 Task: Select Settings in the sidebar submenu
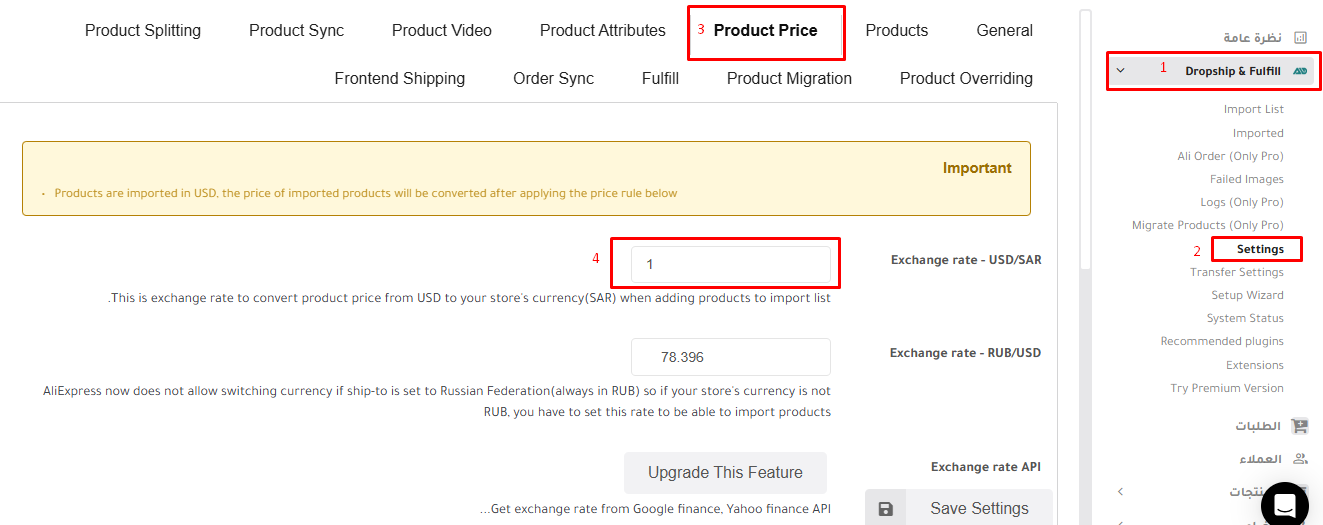(1260, 249)
